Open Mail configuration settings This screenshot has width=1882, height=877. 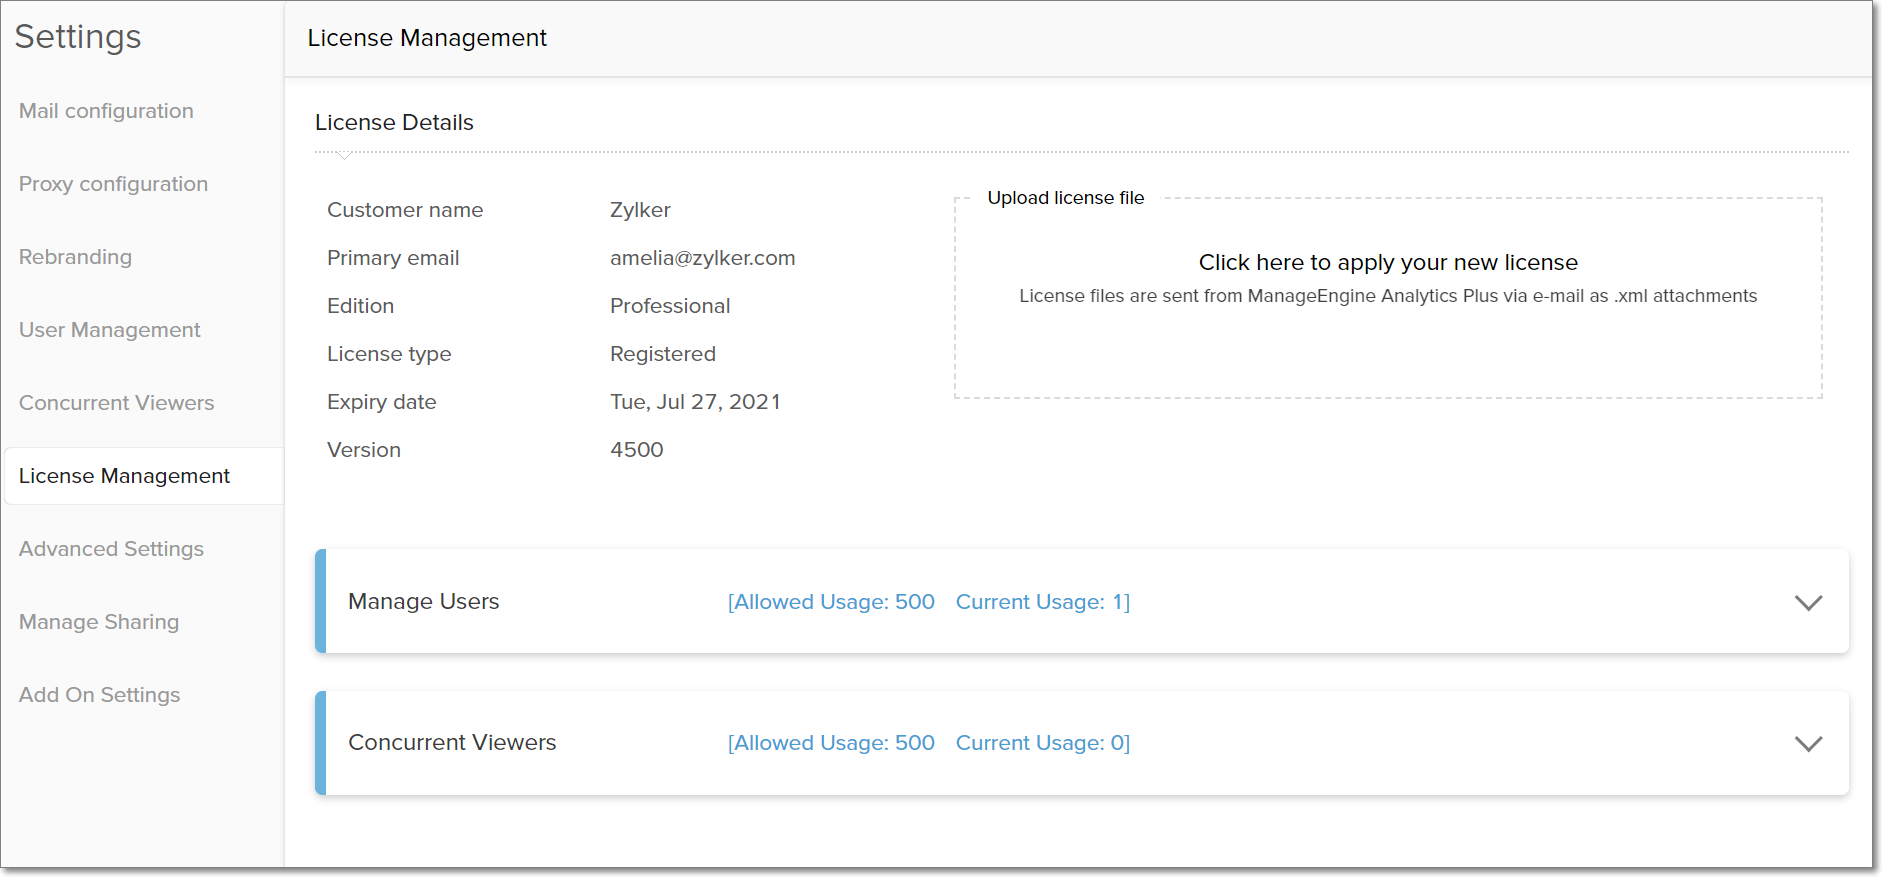coord(106,111)
